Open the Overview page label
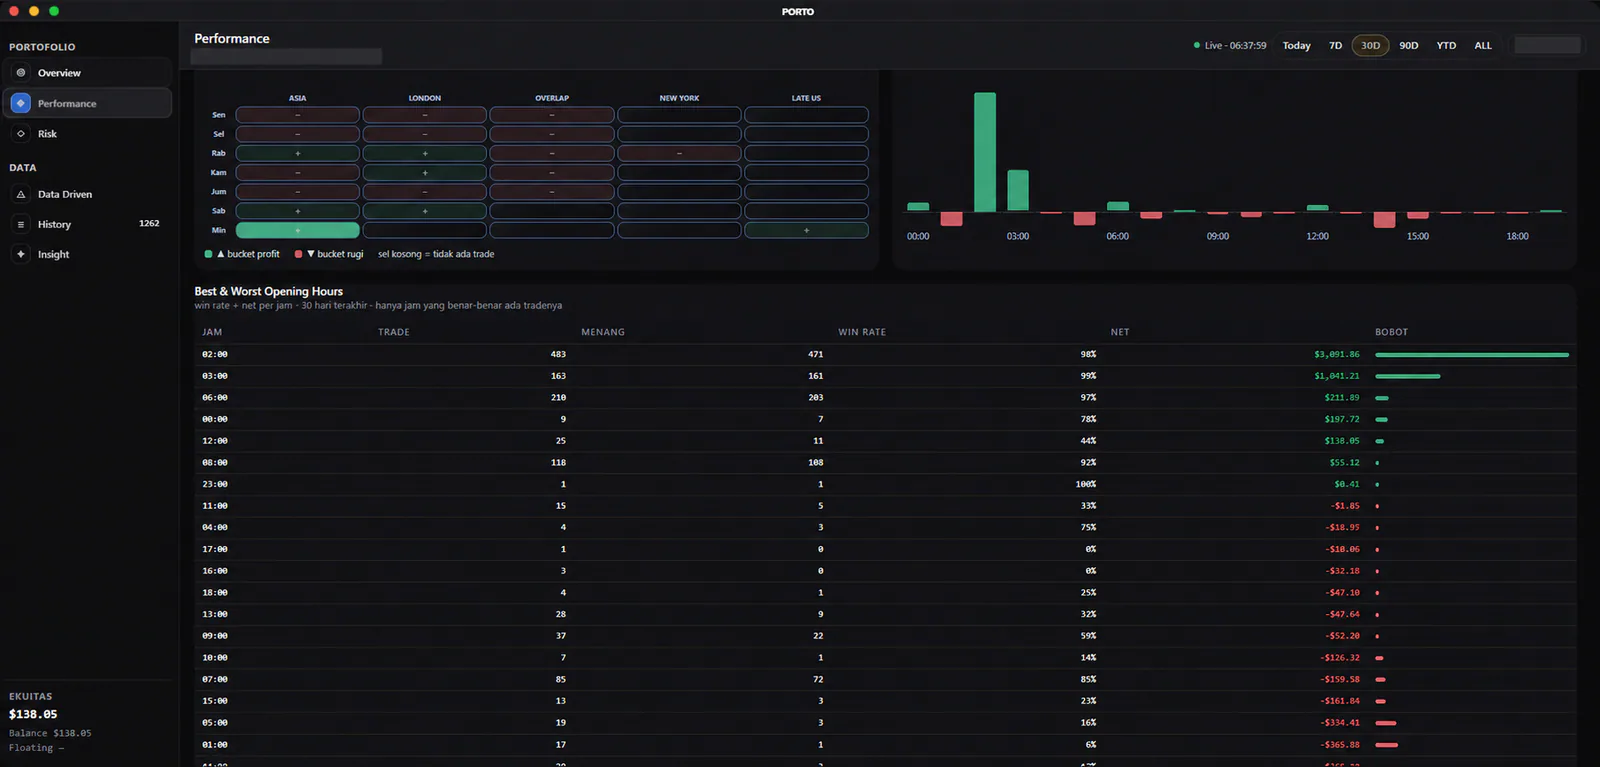Image resolution: width=1600 pixels, height=767 pixels. [x=59, y=73]
